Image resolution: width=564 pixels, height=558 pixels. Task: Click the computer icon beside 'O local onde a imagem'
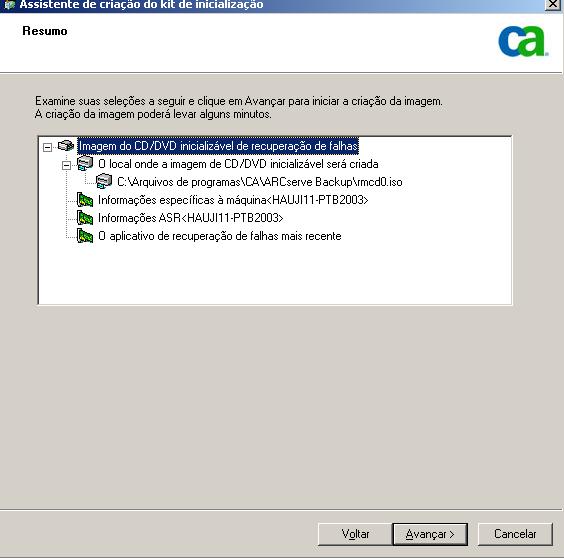pos(85,163)
